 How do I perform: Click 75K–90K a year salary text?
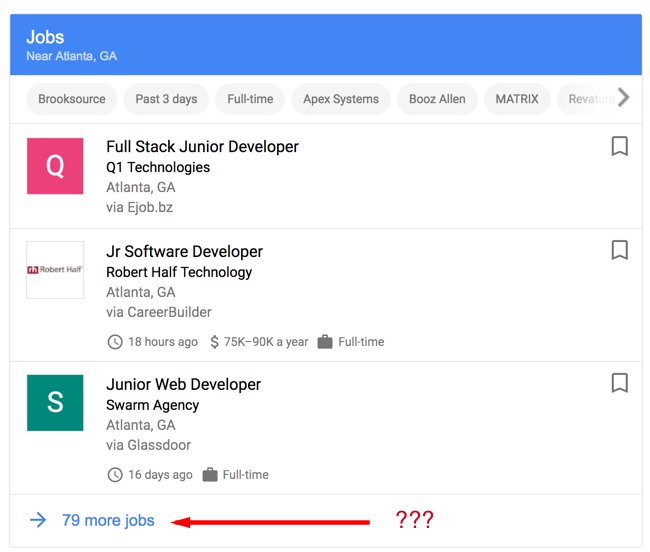tap(266, 342)
